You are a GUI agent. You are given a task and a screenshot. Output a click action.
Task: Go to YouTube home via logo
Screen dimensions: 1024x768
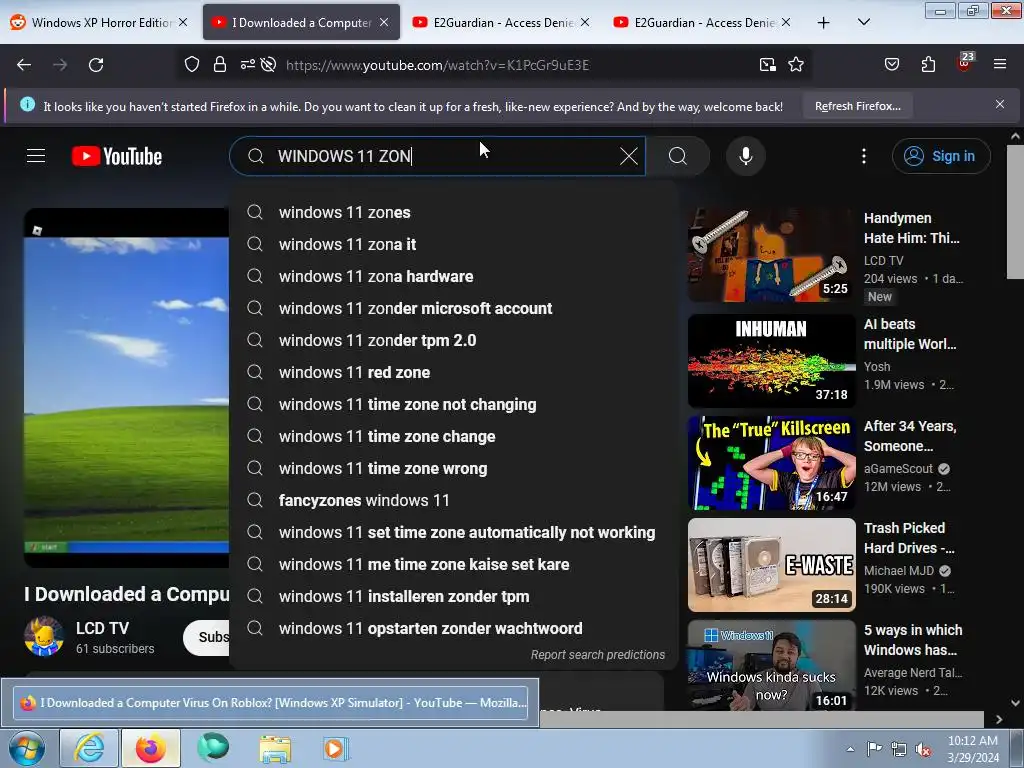point(117,156)
